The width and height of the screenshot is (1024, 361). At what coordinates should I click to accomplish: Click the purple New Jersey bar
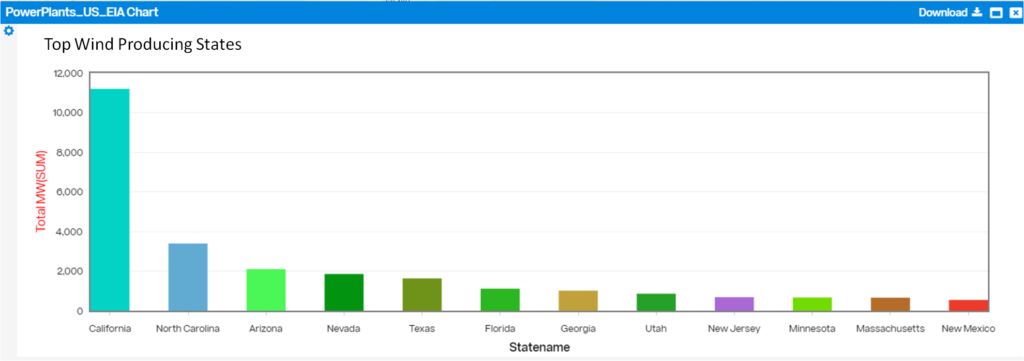point(734,304)
